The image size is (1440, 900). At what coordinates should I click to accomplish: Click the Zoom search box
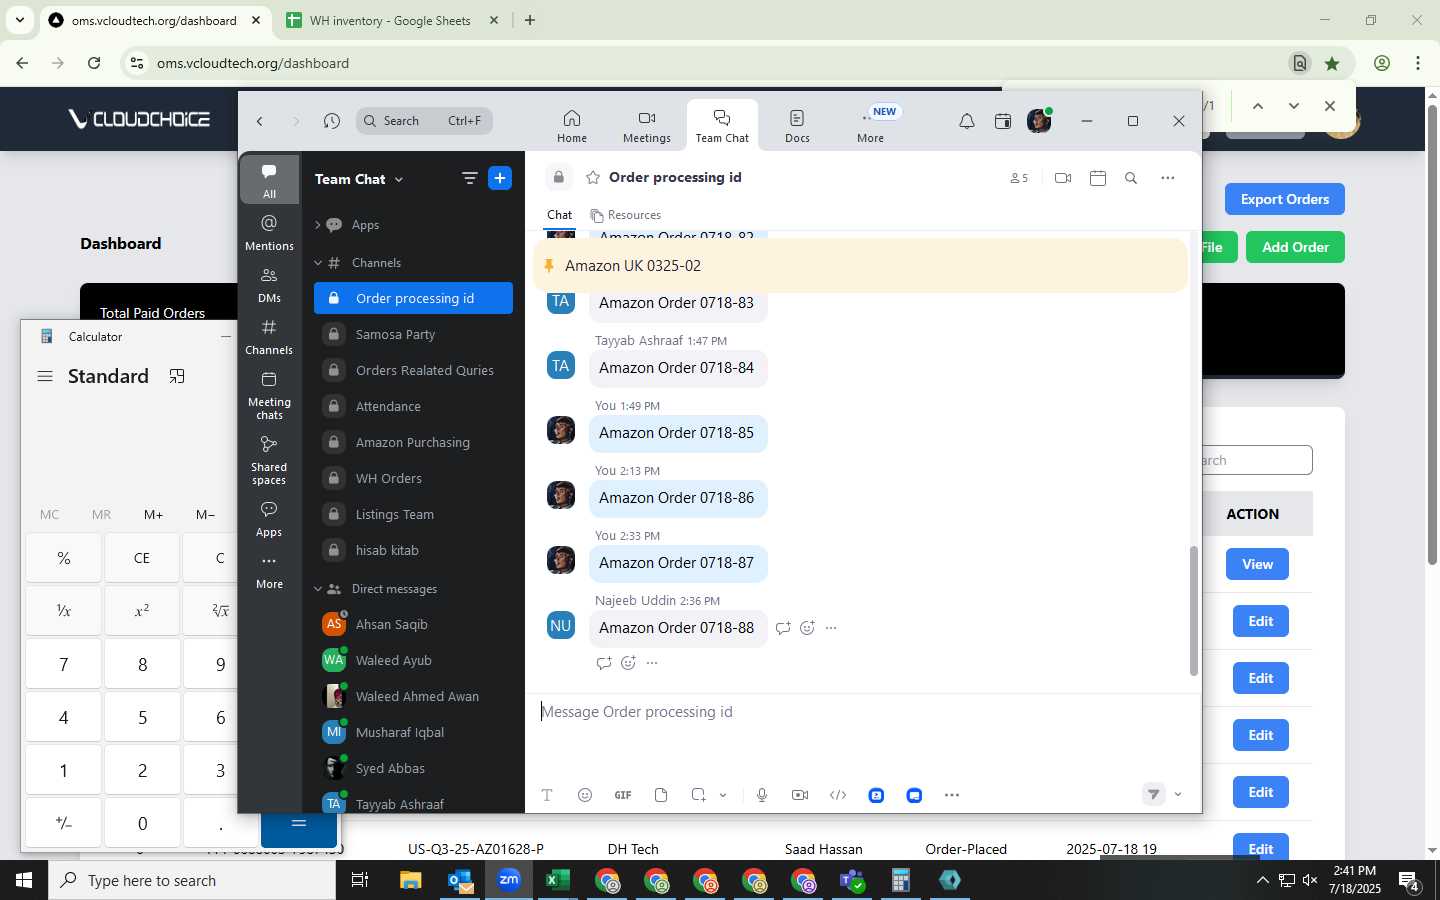[x=424, y=121]
